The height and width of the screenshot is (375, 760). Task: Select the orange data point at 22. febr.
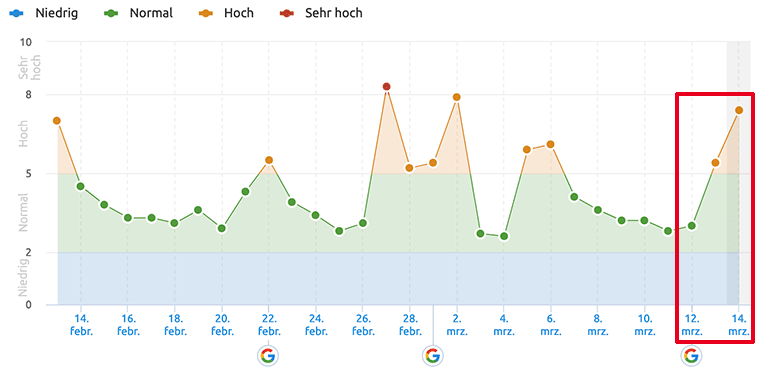coord(269,160)
